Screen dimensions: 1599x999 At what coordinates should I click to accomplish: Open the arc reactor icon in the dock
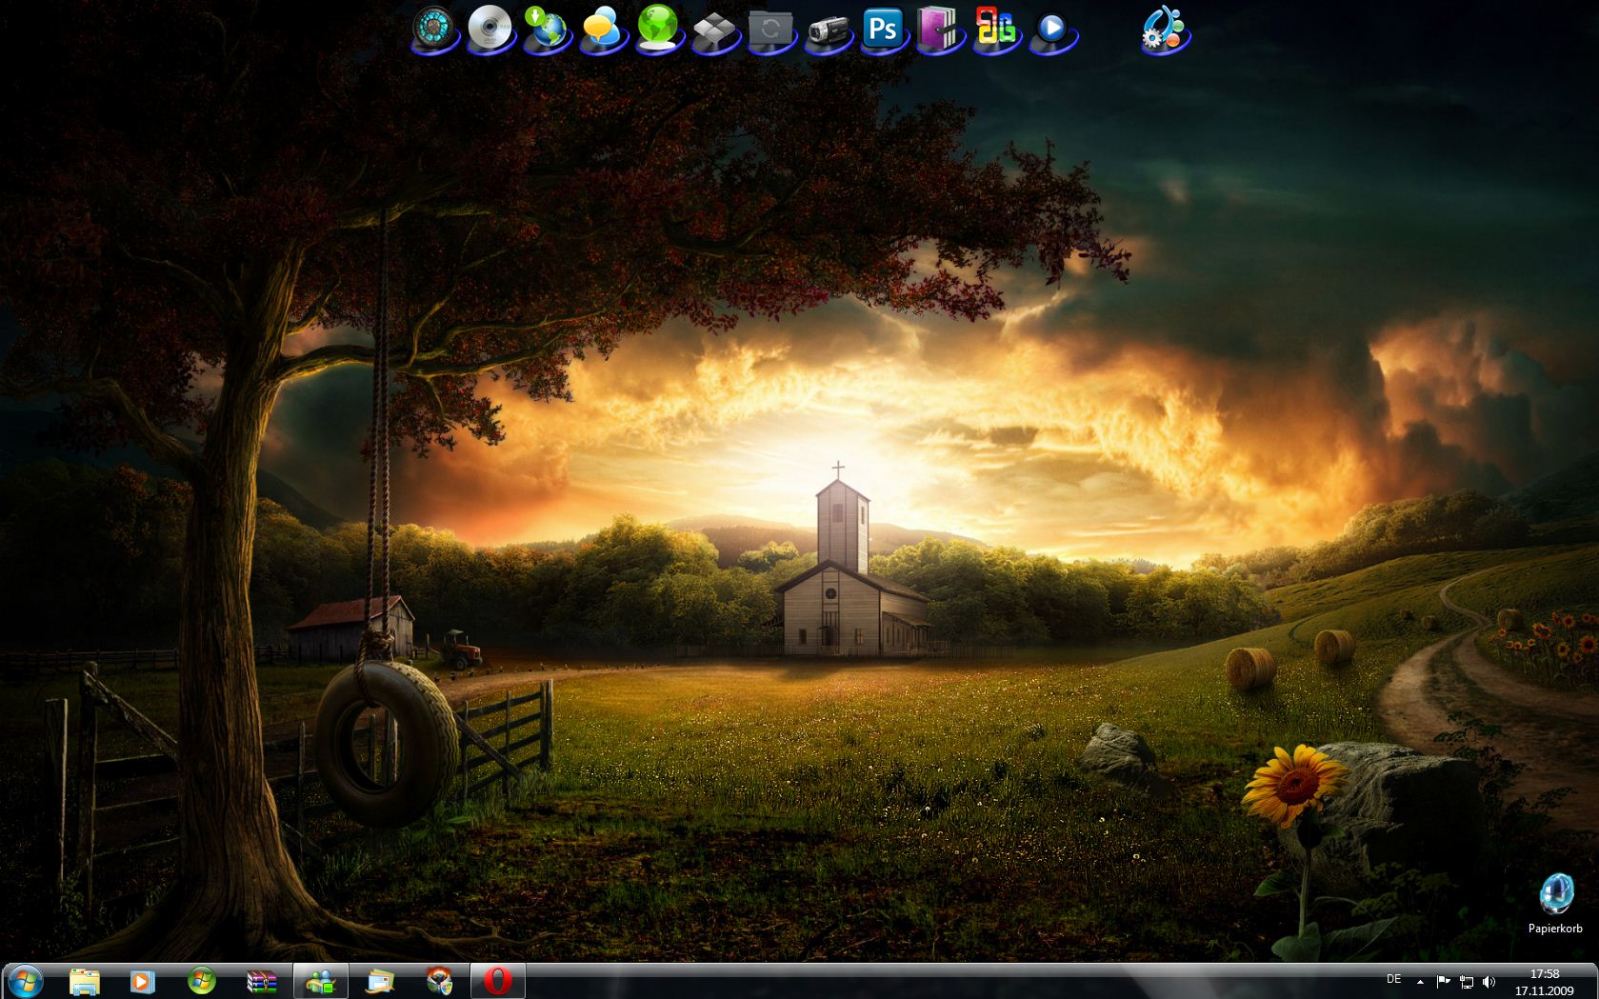point(434,28)
